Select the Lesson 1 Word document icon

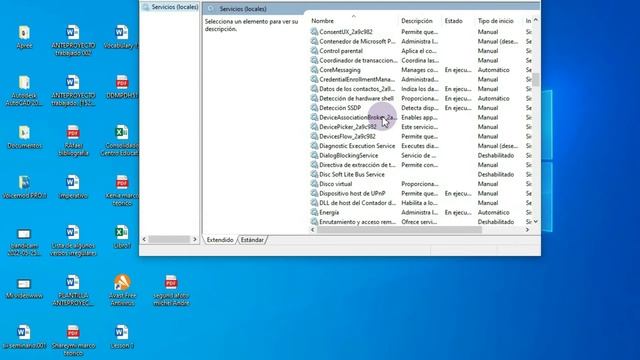(122, 333)
